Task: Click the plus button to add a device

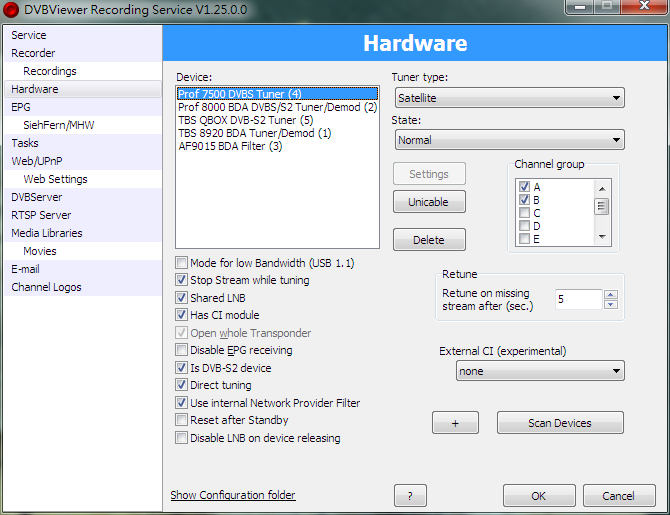Action: (455, 423)
